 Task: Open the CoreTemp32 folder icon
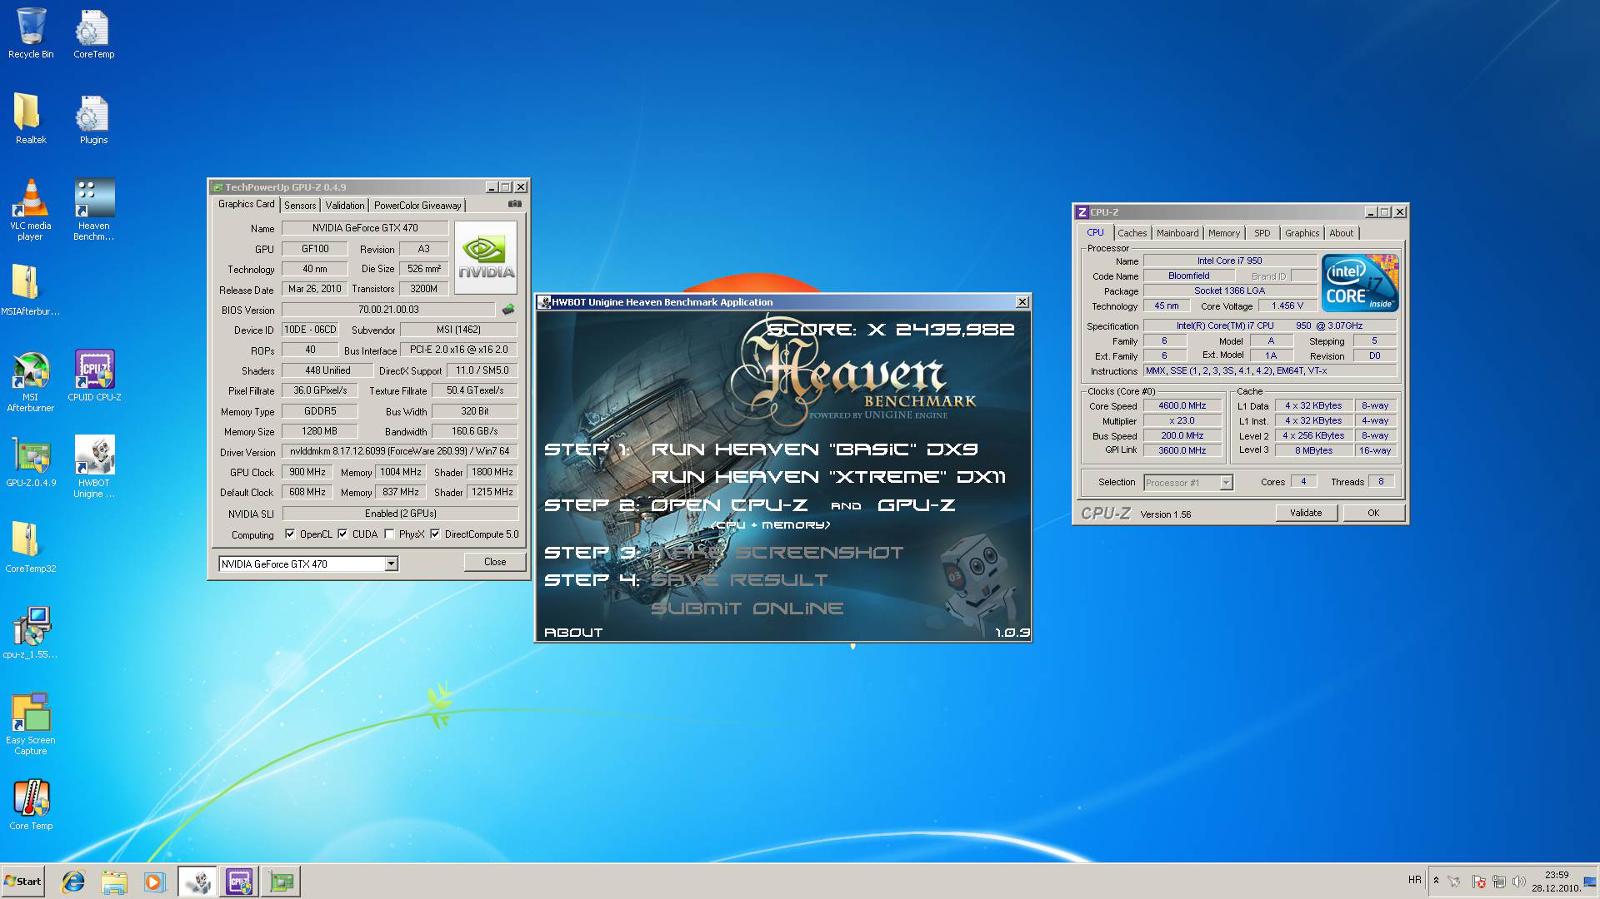[31, 547]
